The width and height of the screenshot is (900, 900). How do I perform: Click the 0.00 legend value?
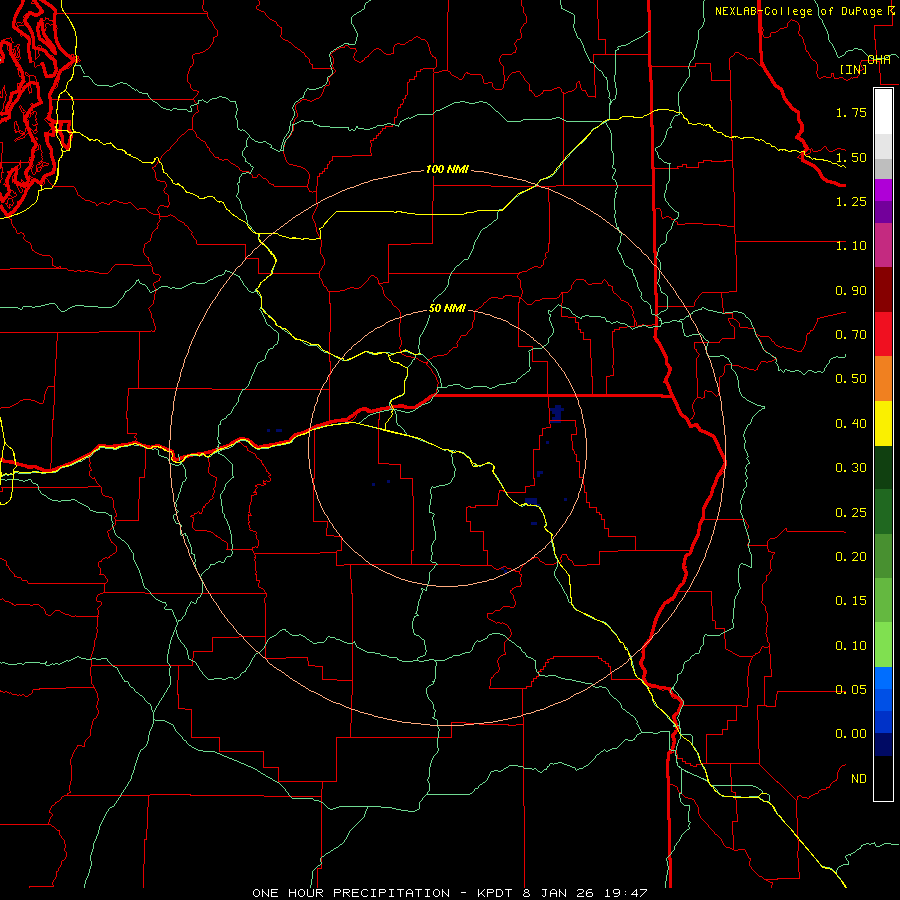point(851,734)
